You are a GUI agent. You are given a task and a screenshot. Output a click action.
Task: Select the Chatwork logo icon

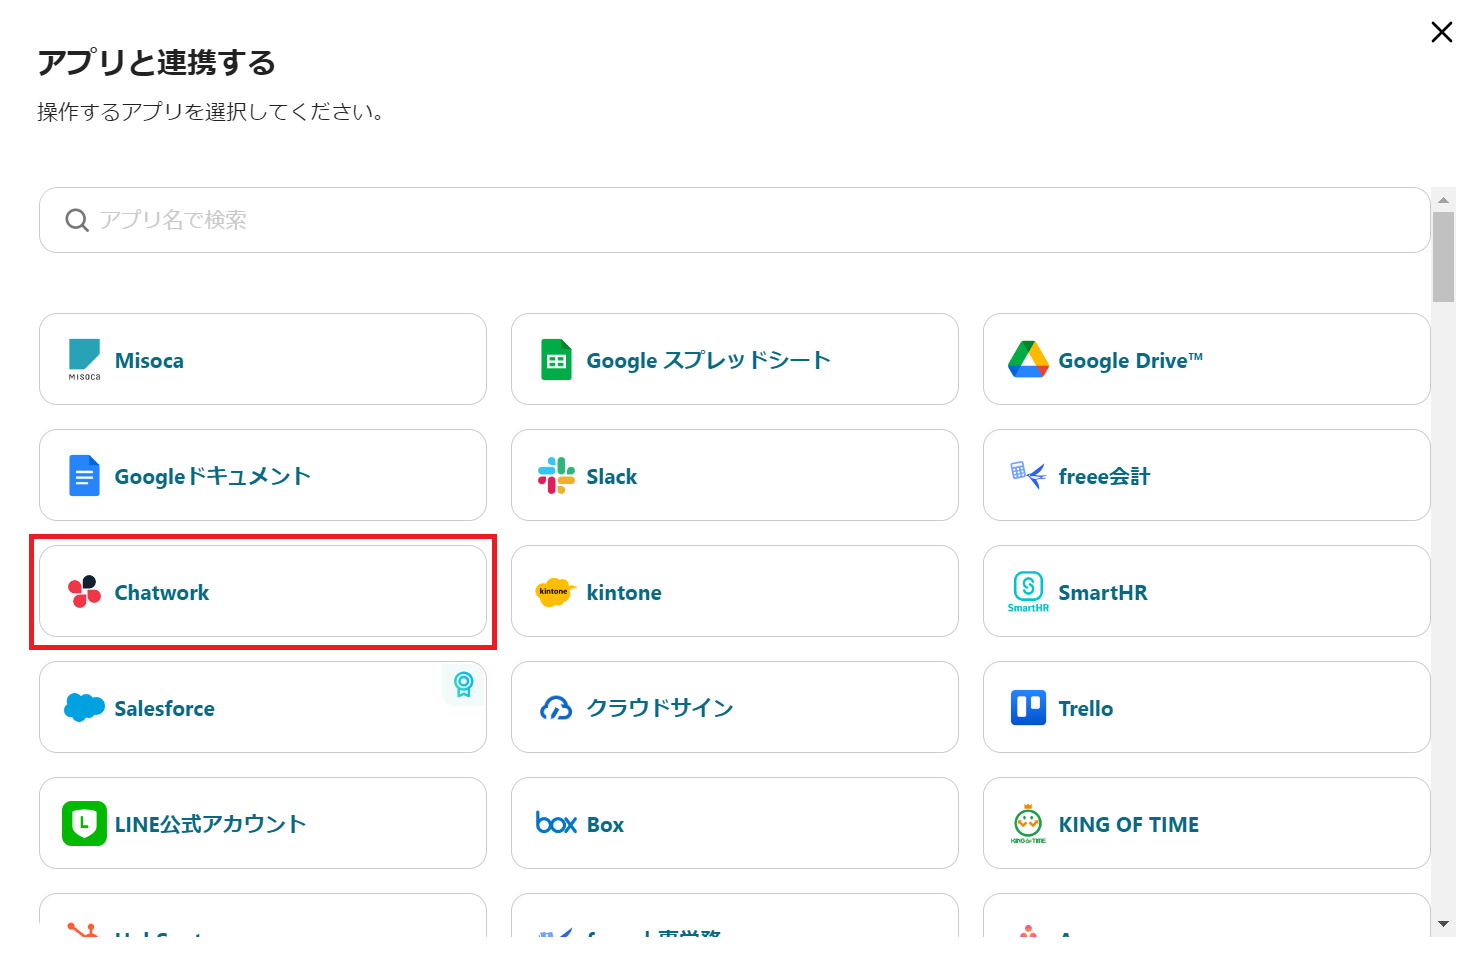tap(84, 592)
